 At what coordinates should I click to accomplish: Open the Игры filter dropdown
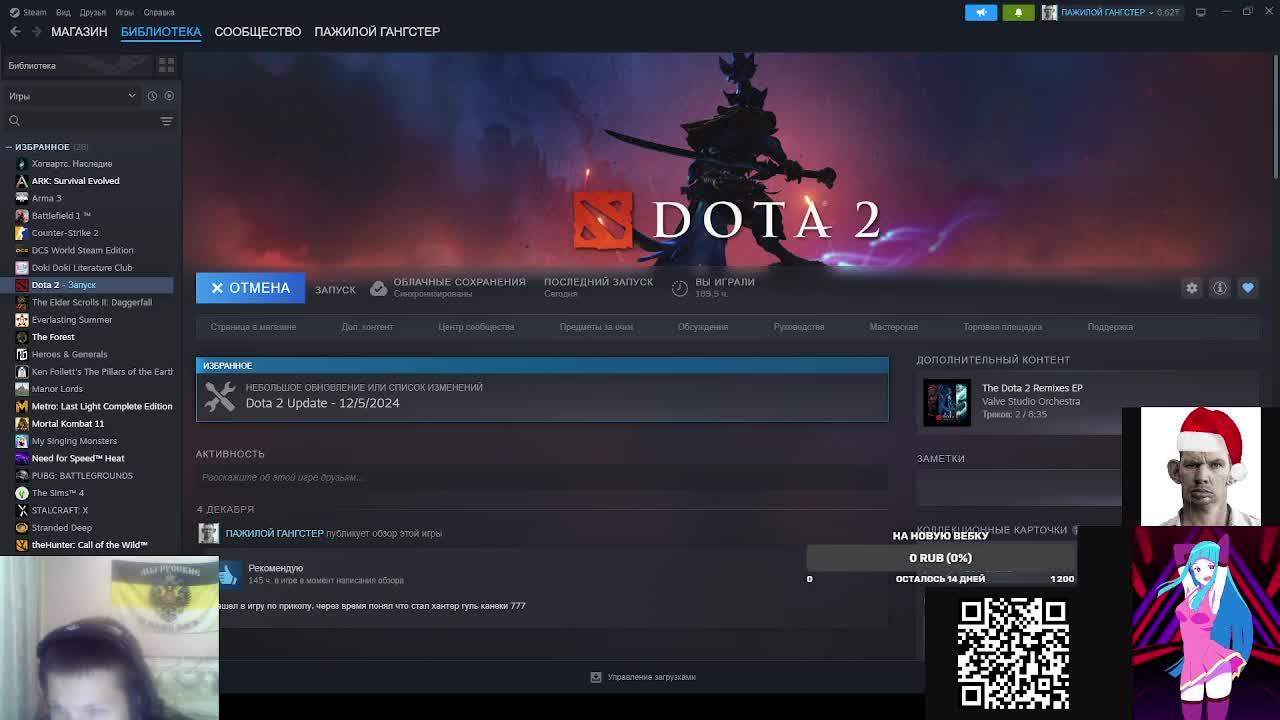(x=72, y=96)
